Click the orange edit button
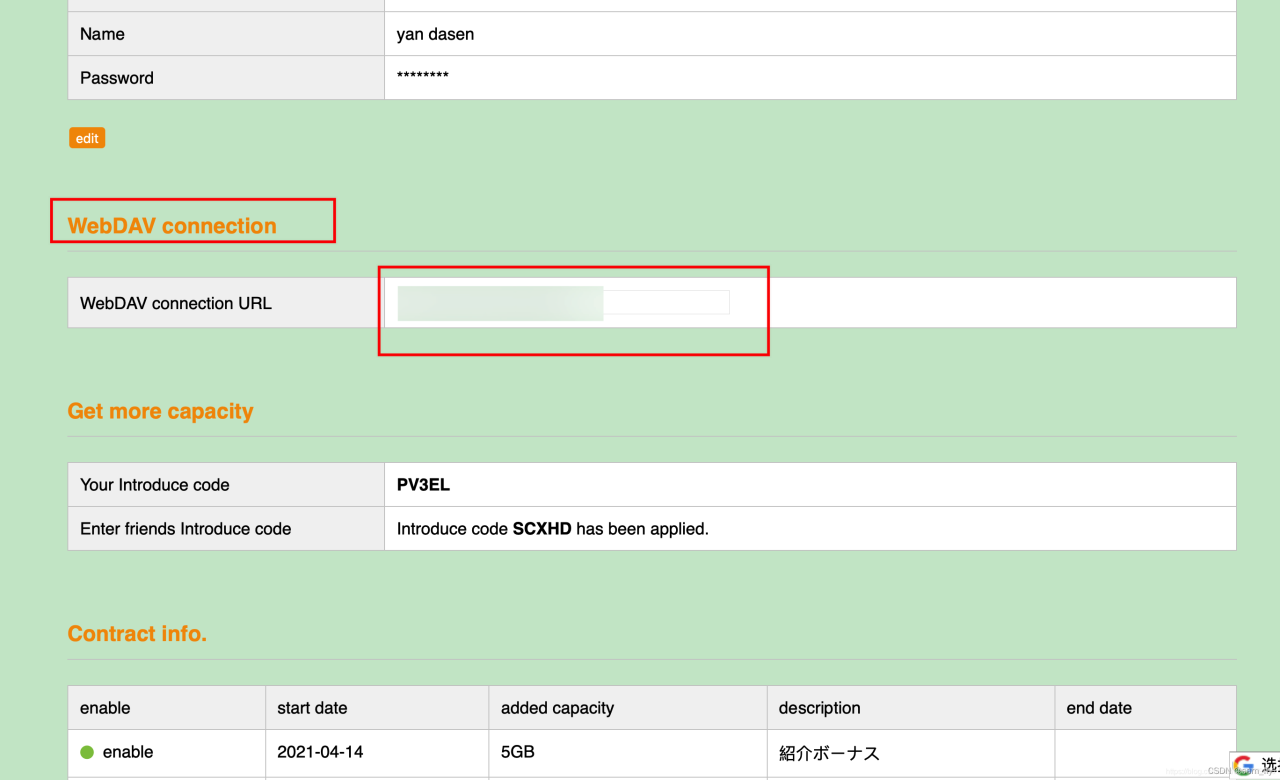Image resolution: width=1280 pixels, height=780 pixels. point(86,138)
